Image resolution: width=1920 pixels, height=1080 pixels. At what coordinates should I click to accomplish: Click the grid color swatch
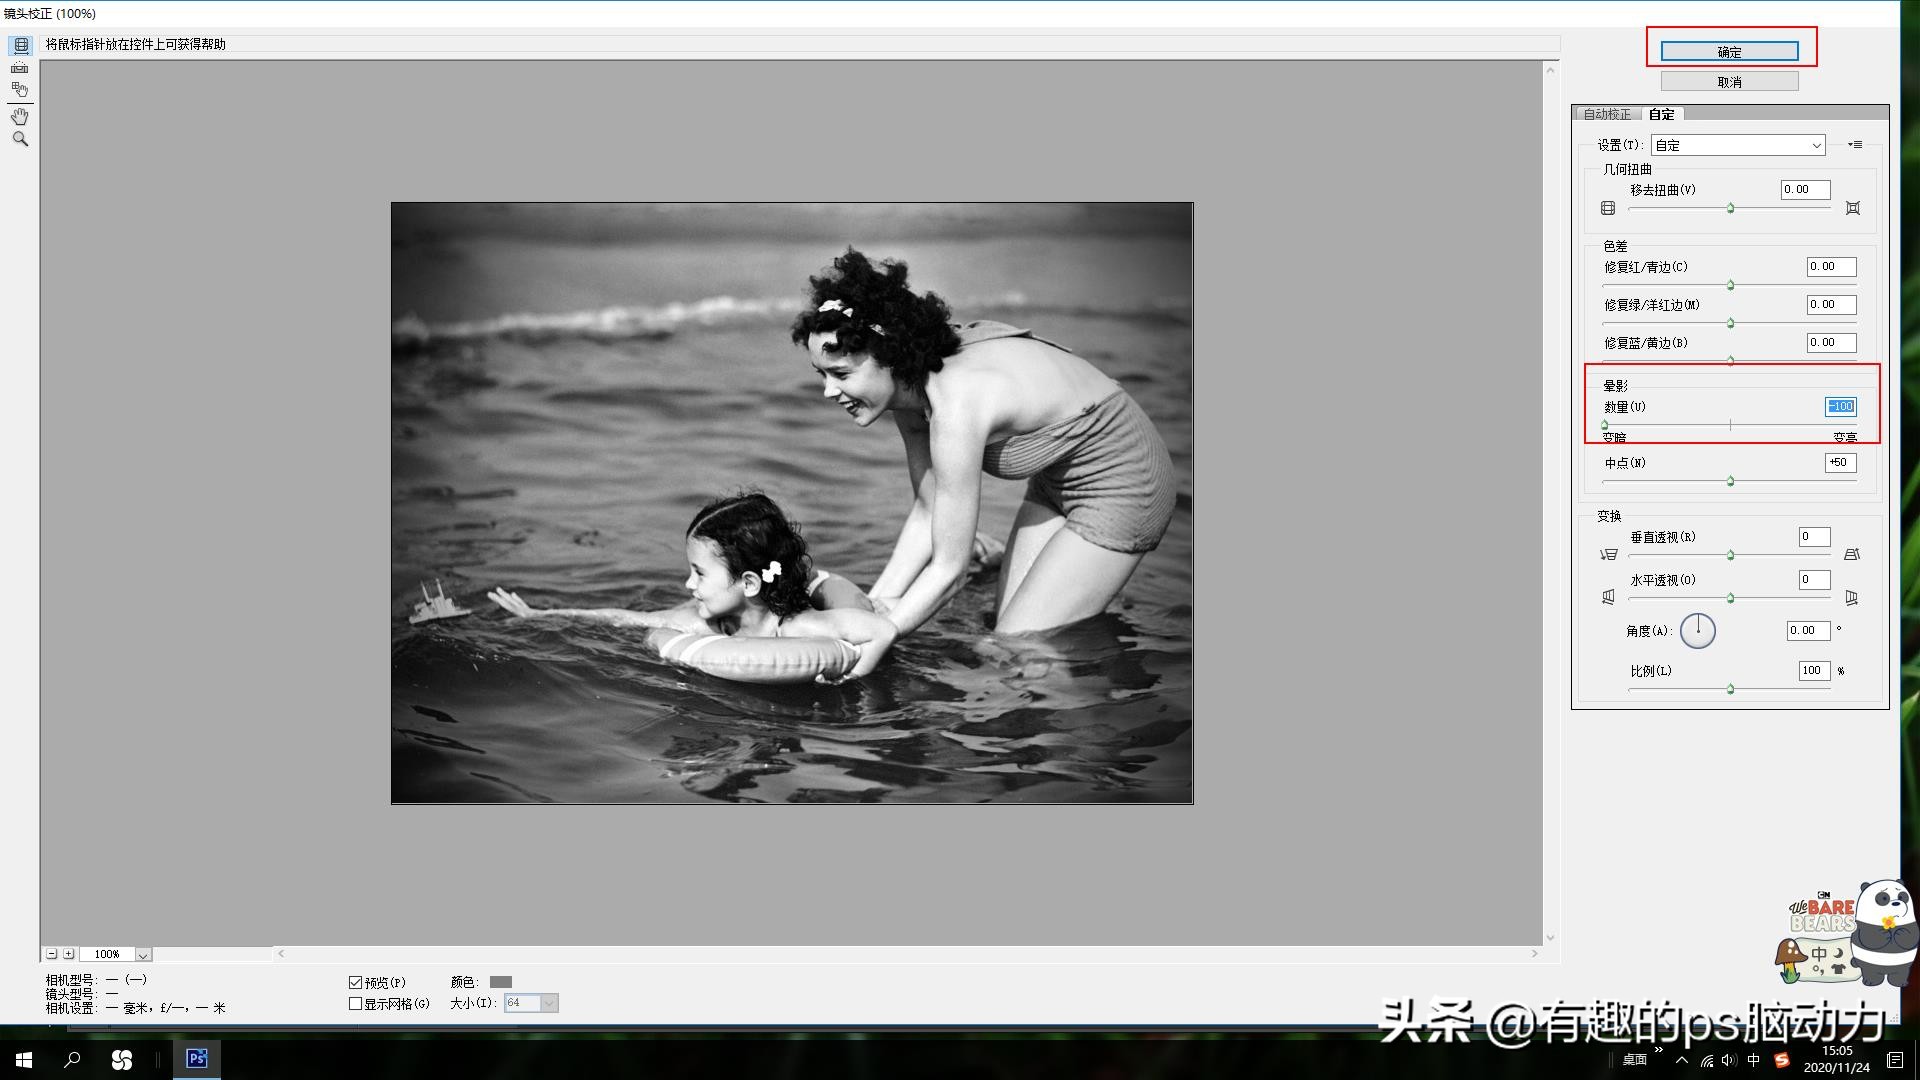coord(501,982)
